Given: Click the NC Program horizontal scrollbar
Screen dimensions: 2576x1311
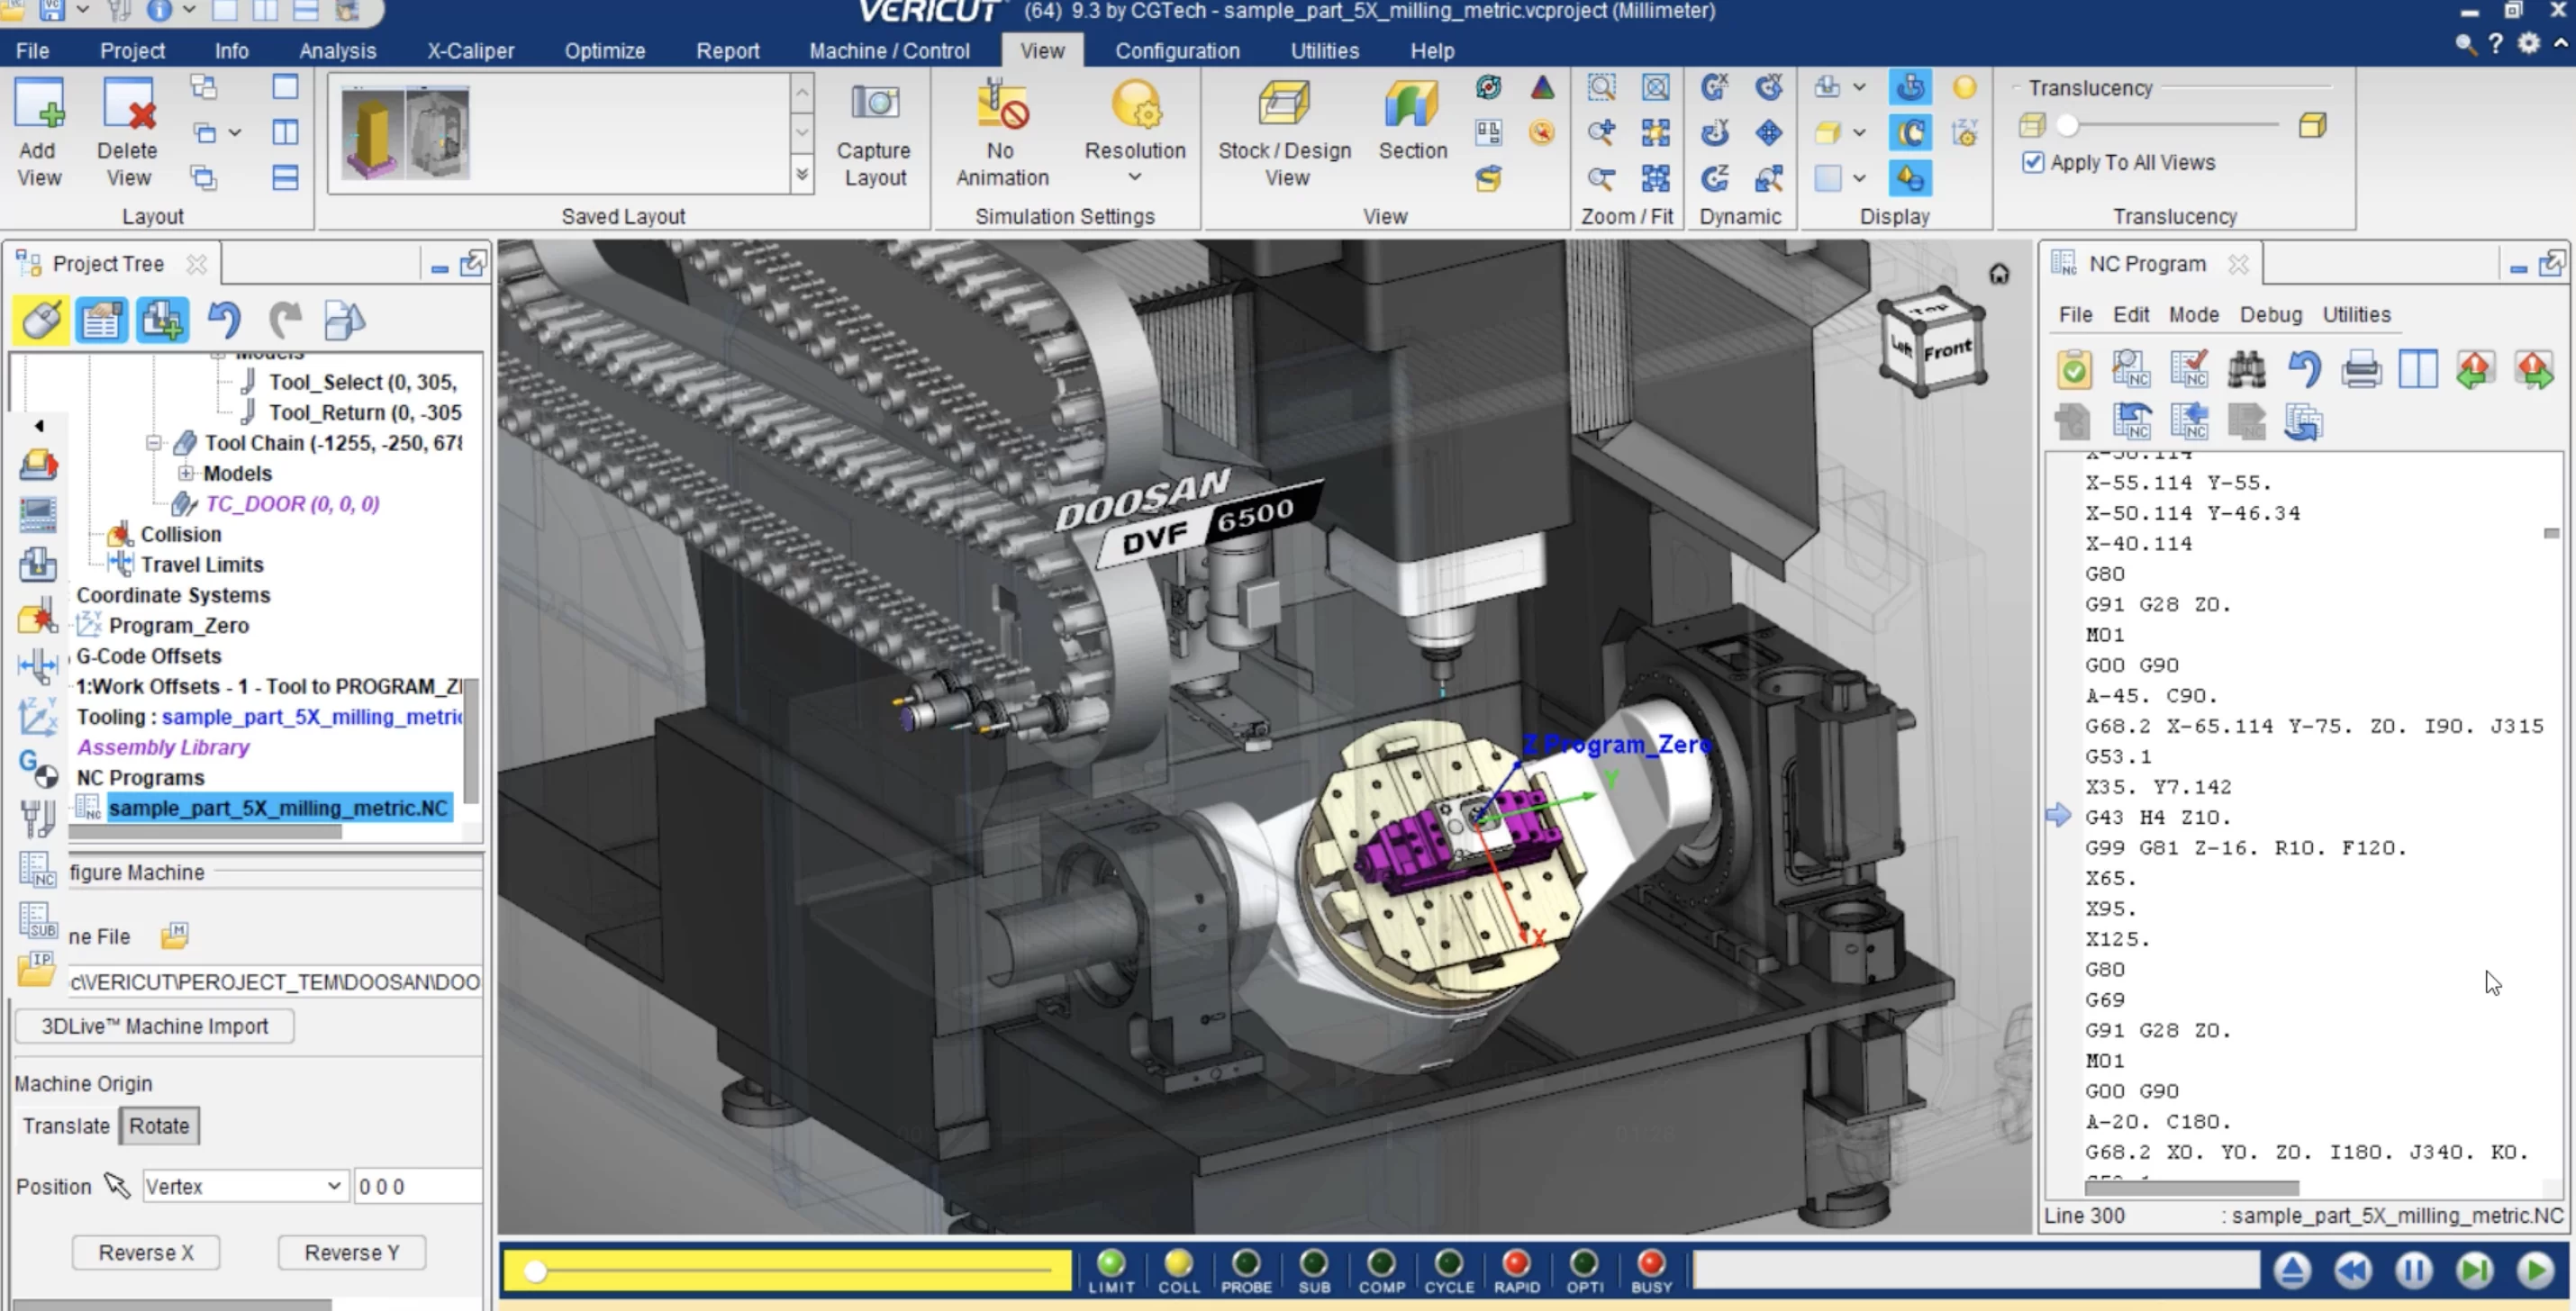Looking at the screenshot, I should 2191,1188.
